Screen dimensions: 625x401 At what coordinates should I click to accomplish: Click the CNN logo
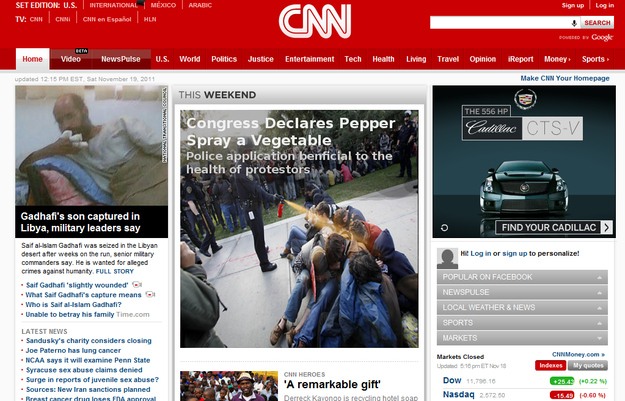[x=315, y=22]
